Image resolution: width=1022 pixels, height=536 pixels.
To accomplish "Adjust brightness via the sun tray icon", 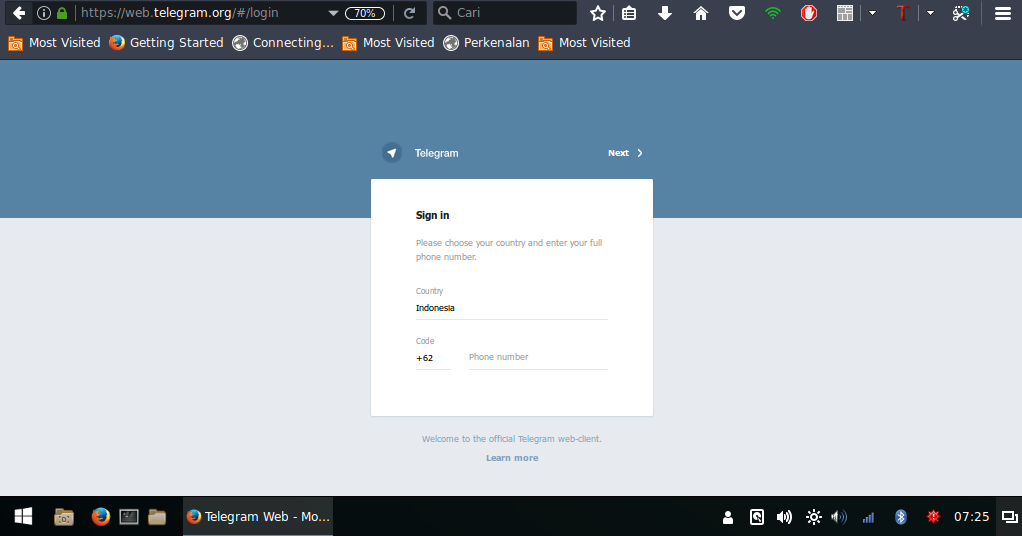I will [813, 517].
